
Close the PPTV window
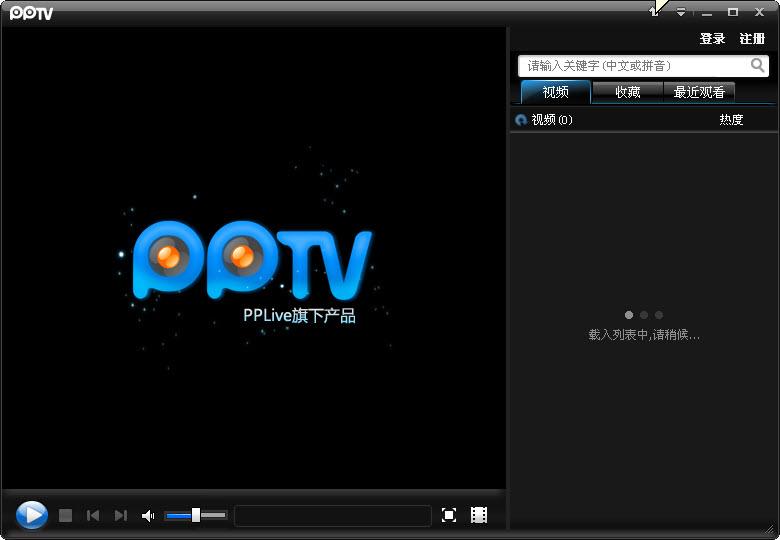pos(759,12)
